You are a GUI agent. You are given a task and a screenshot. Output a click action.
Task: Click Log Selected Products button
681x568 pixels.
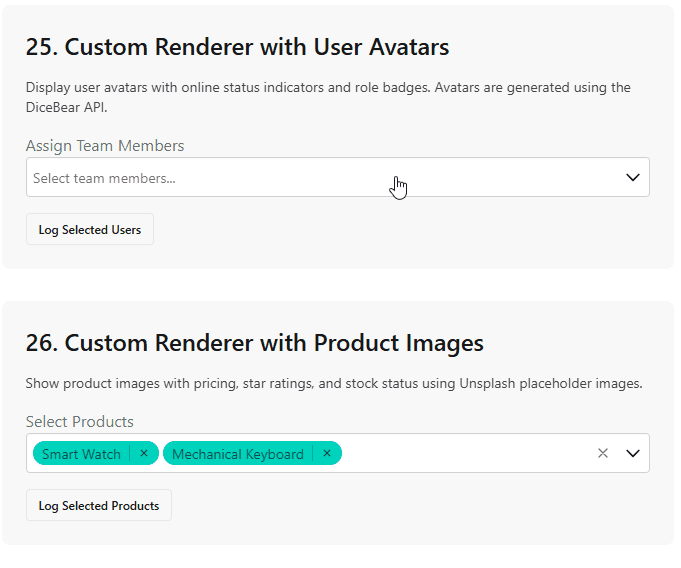pyautogui.click(x=99, y=505)
